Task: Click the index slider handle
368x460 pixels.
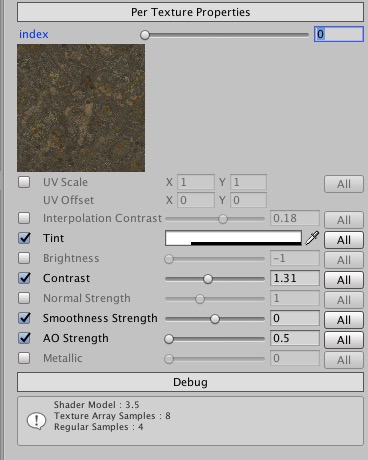Action: [145, 35]
